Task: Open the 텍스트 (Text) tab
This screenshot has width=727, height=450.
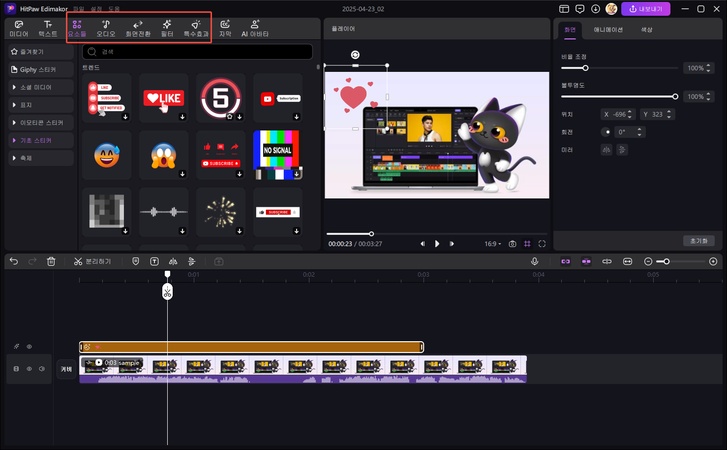Action: pos(48,28)
